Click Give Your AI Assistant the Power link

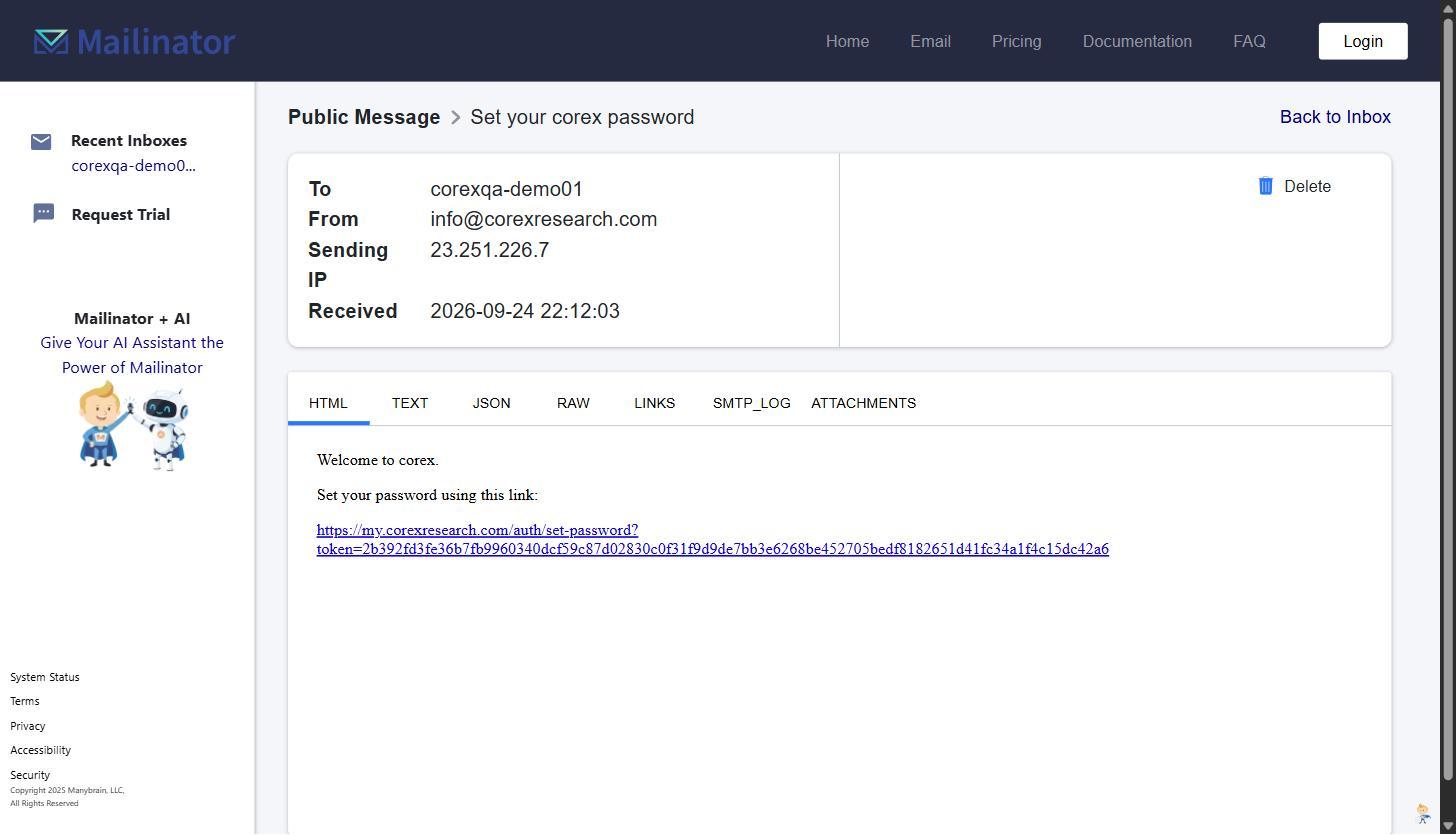pyautogui.click(x=132, y=355)
